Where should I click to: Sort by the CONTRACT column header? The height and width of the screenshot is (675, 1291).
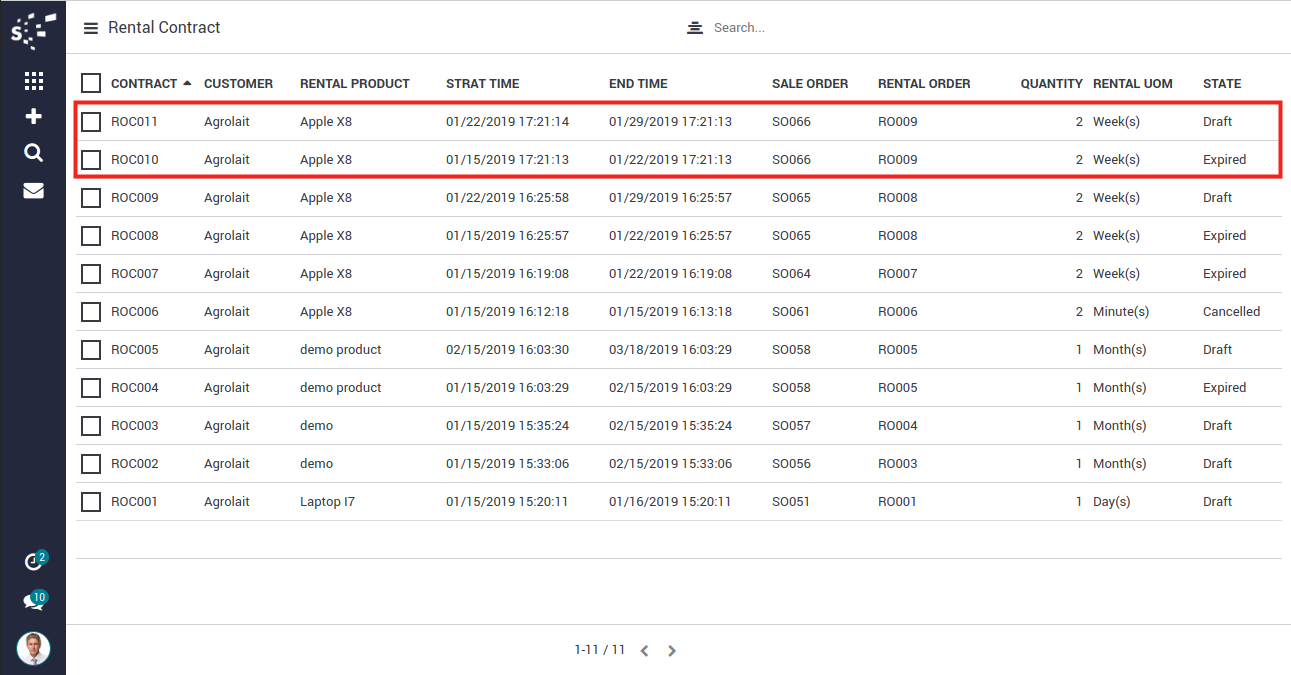pyautogui.click(x=144, y=84)
